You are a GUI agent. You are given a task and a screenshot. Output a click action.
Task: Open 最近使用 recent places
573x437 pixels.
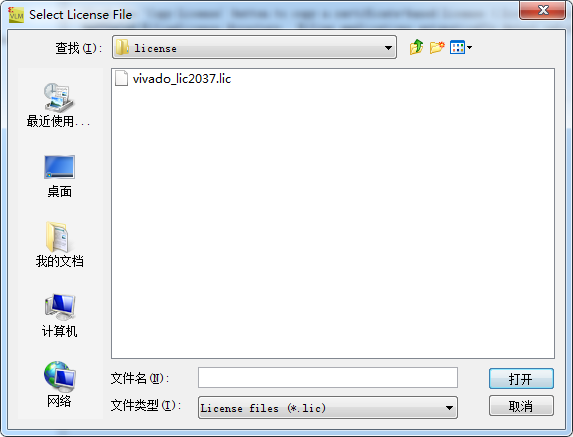(58, 105)
